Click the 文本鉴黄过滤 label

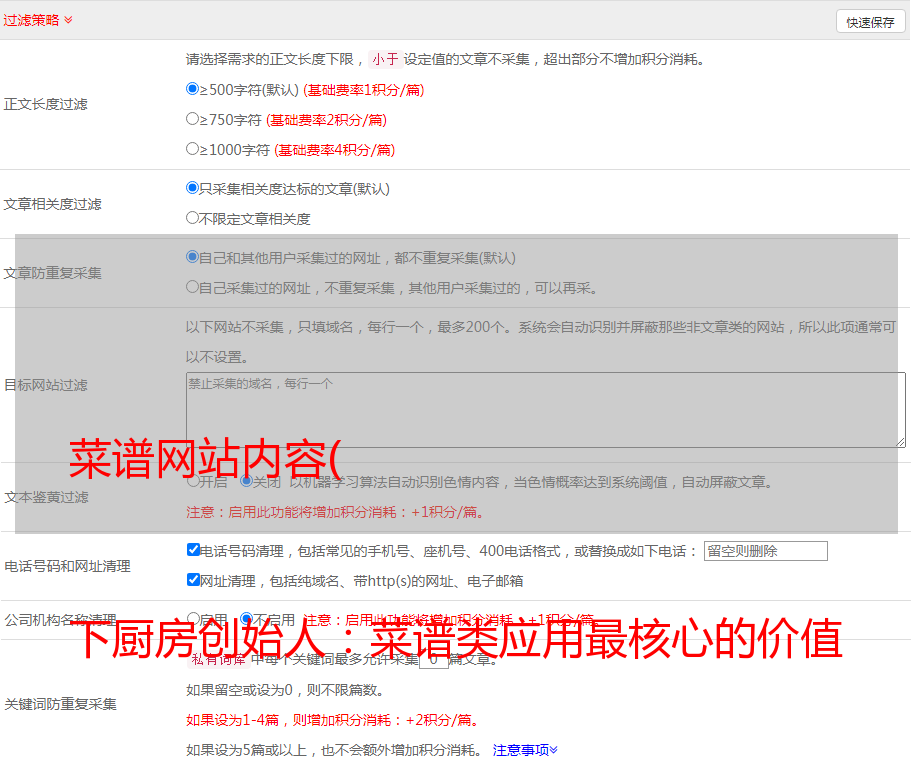46,497
